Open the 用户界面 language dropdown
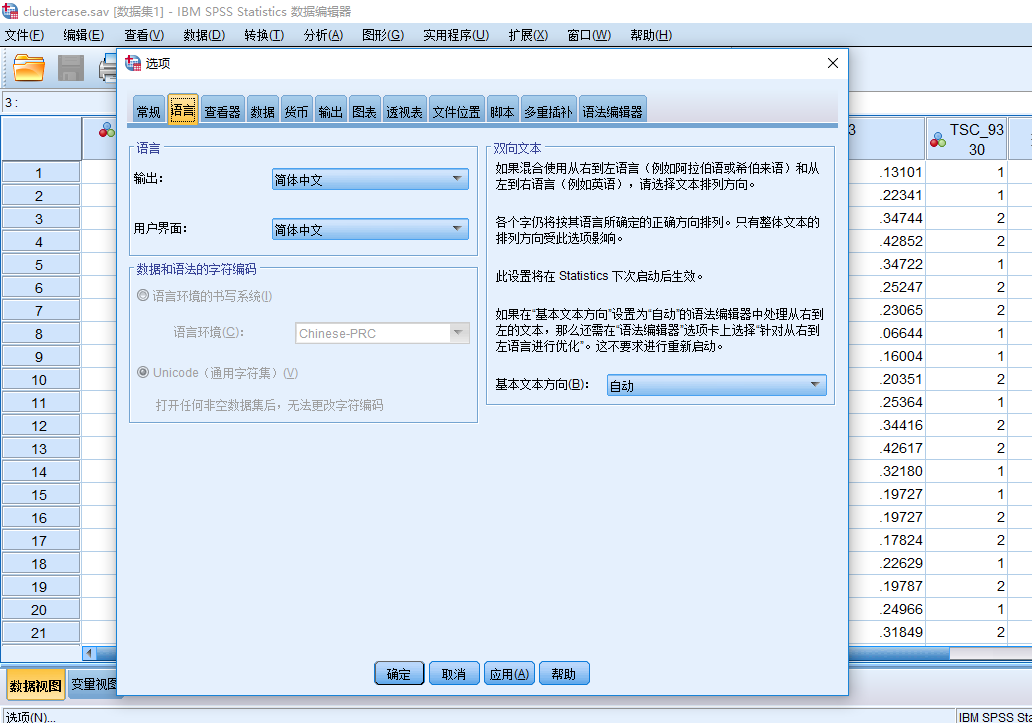Image resolution: width=1032 pixels, height=723 pixels. pos(370,229)
